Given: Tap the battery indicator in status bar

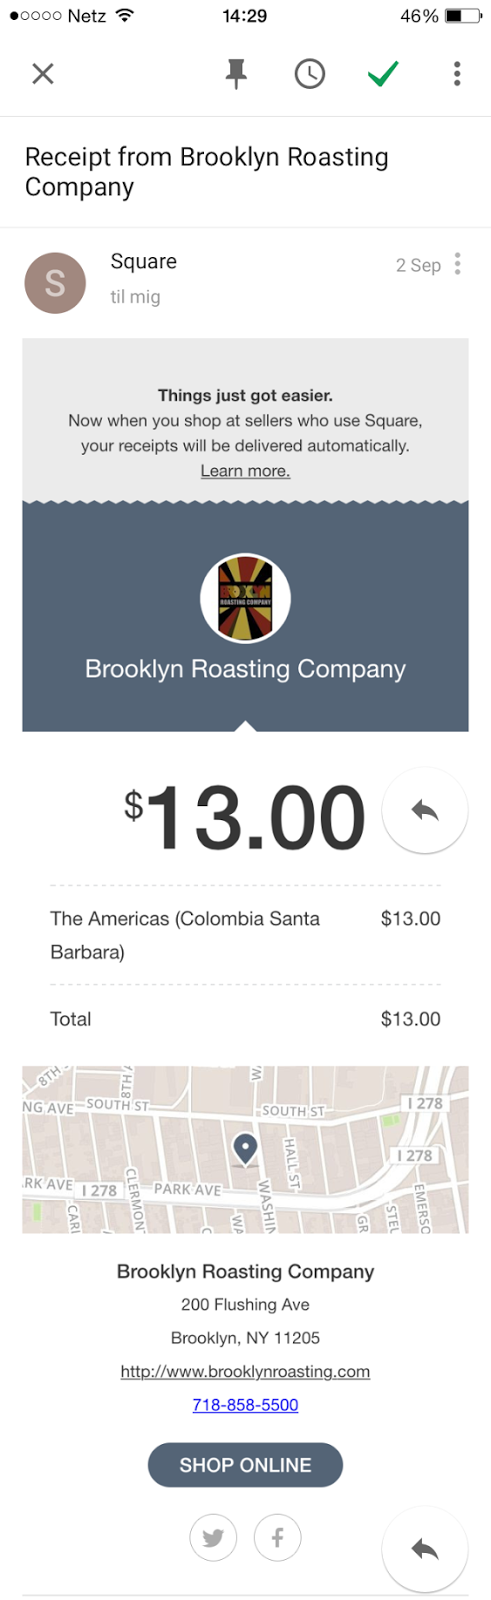Looking at the screenshot, I should coord(462,16).
